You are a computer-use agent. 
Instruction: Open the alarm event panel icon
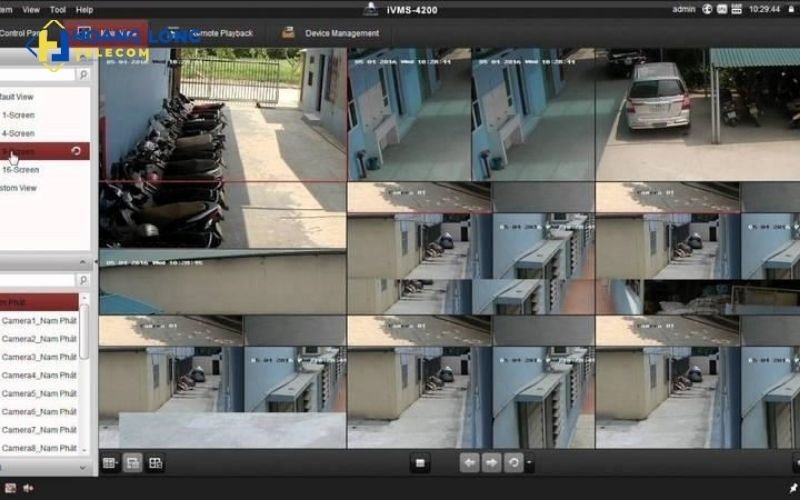10,488
